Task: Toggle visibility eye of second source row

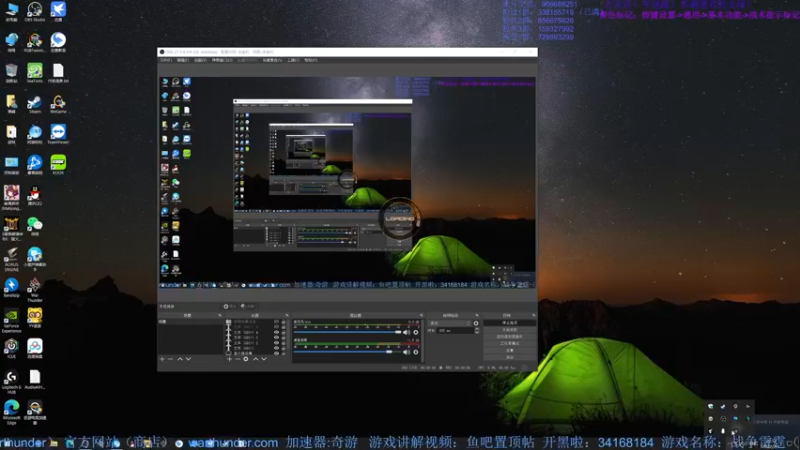Action: coord(276,327)
